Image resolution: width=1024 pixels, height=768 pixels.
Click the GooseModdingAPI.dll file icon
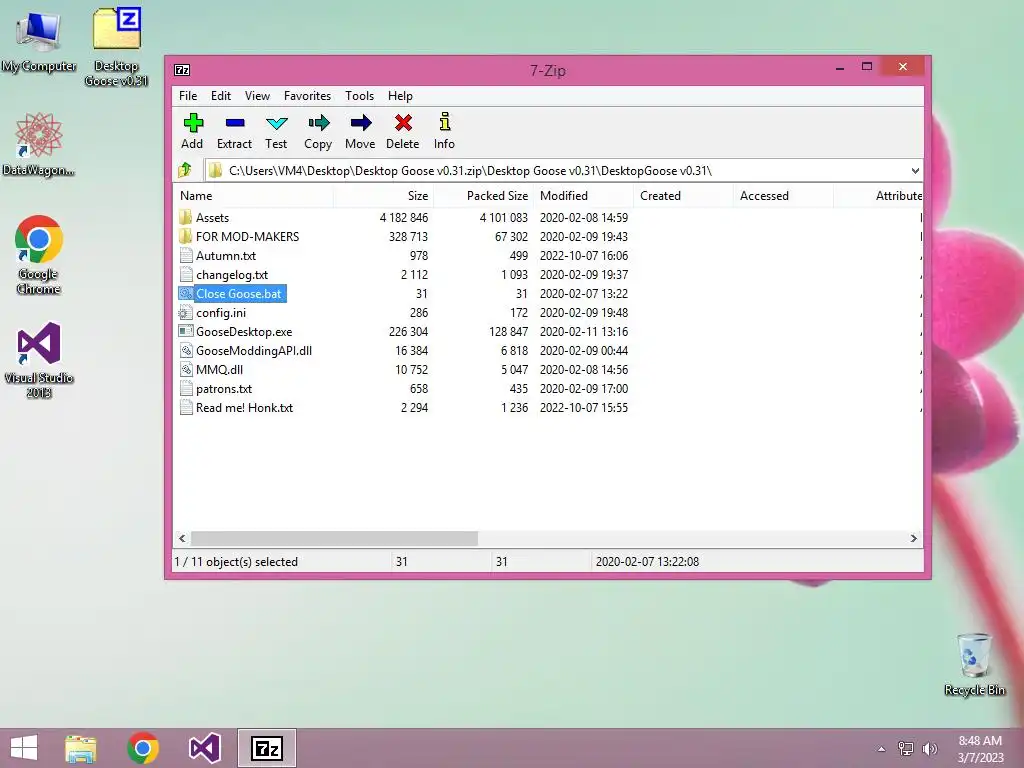tap(186, 351)
